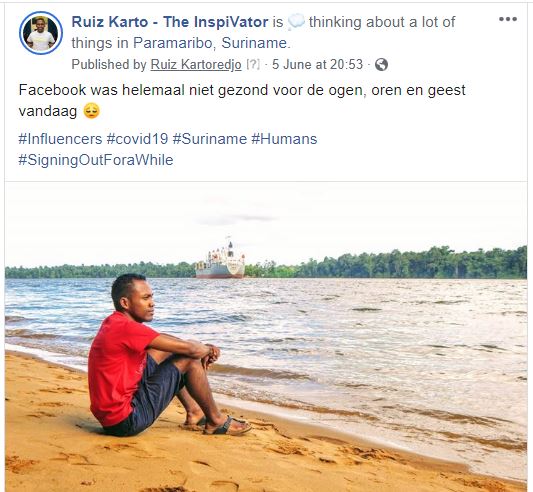Viewport: 533px width, 492px height.
Task: Open the beach photo in full view
Action: (266, 337)
